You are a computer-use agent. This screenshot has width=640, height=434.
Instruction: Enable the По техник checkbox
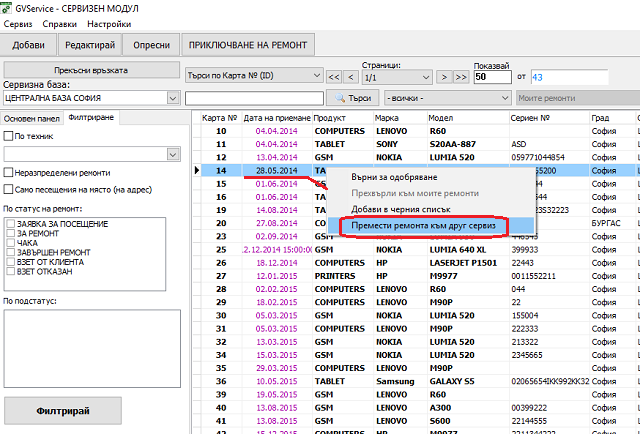(8, 136)
